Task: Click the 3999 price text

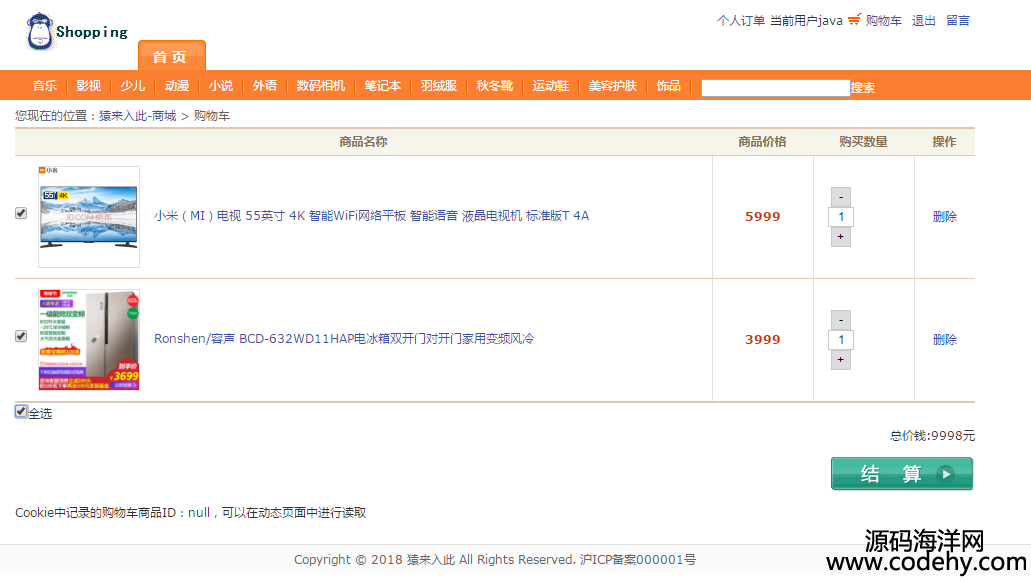Action: [763, 339]
